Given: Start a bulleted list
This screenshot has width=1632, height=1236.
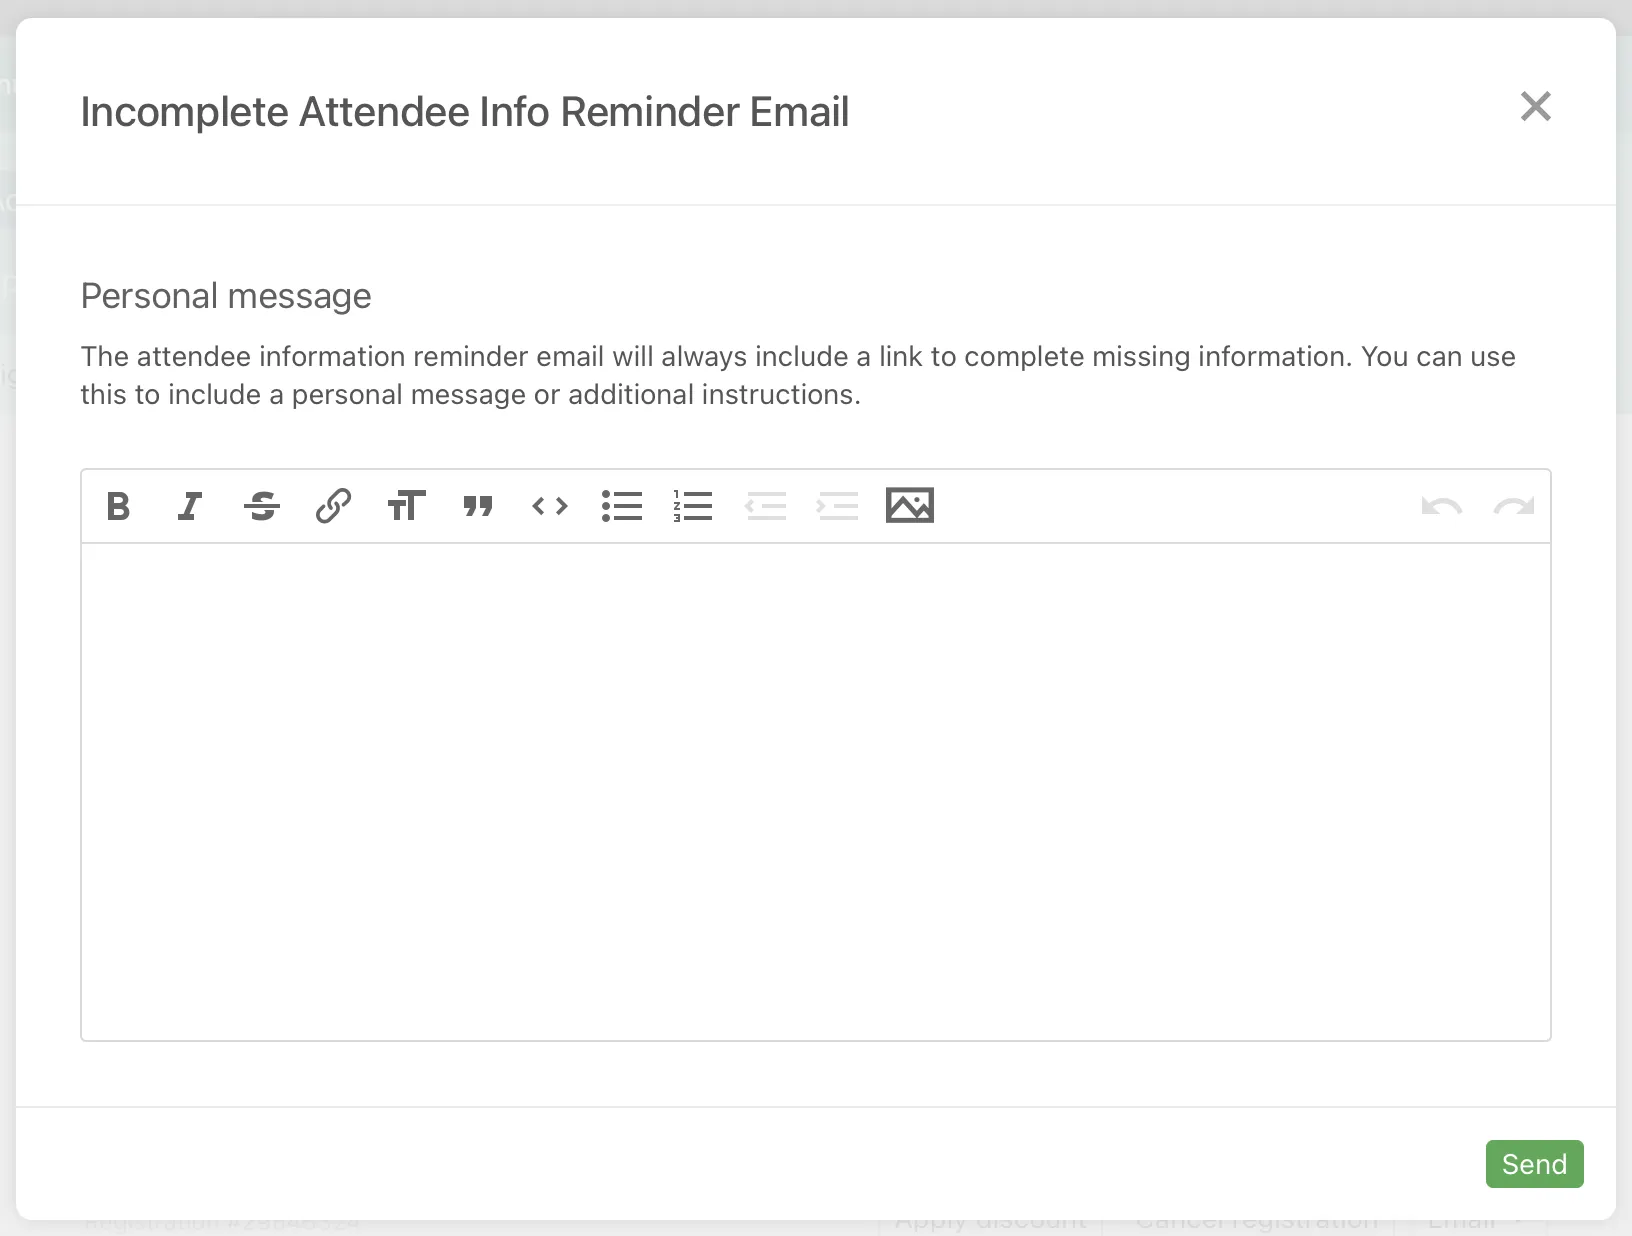Looking at the screenshot, I should pyautogui.click(x=622, y=506).
